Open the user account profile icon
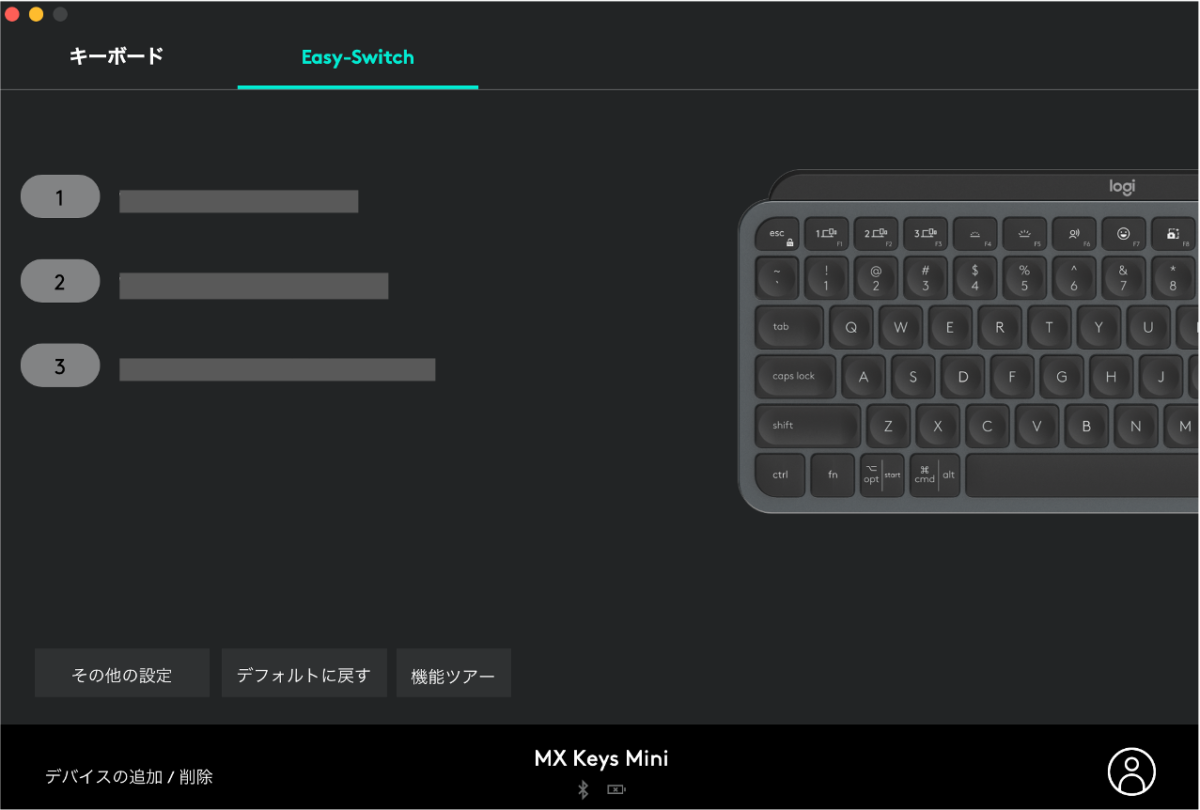1200x810 pixels. 1131,771
